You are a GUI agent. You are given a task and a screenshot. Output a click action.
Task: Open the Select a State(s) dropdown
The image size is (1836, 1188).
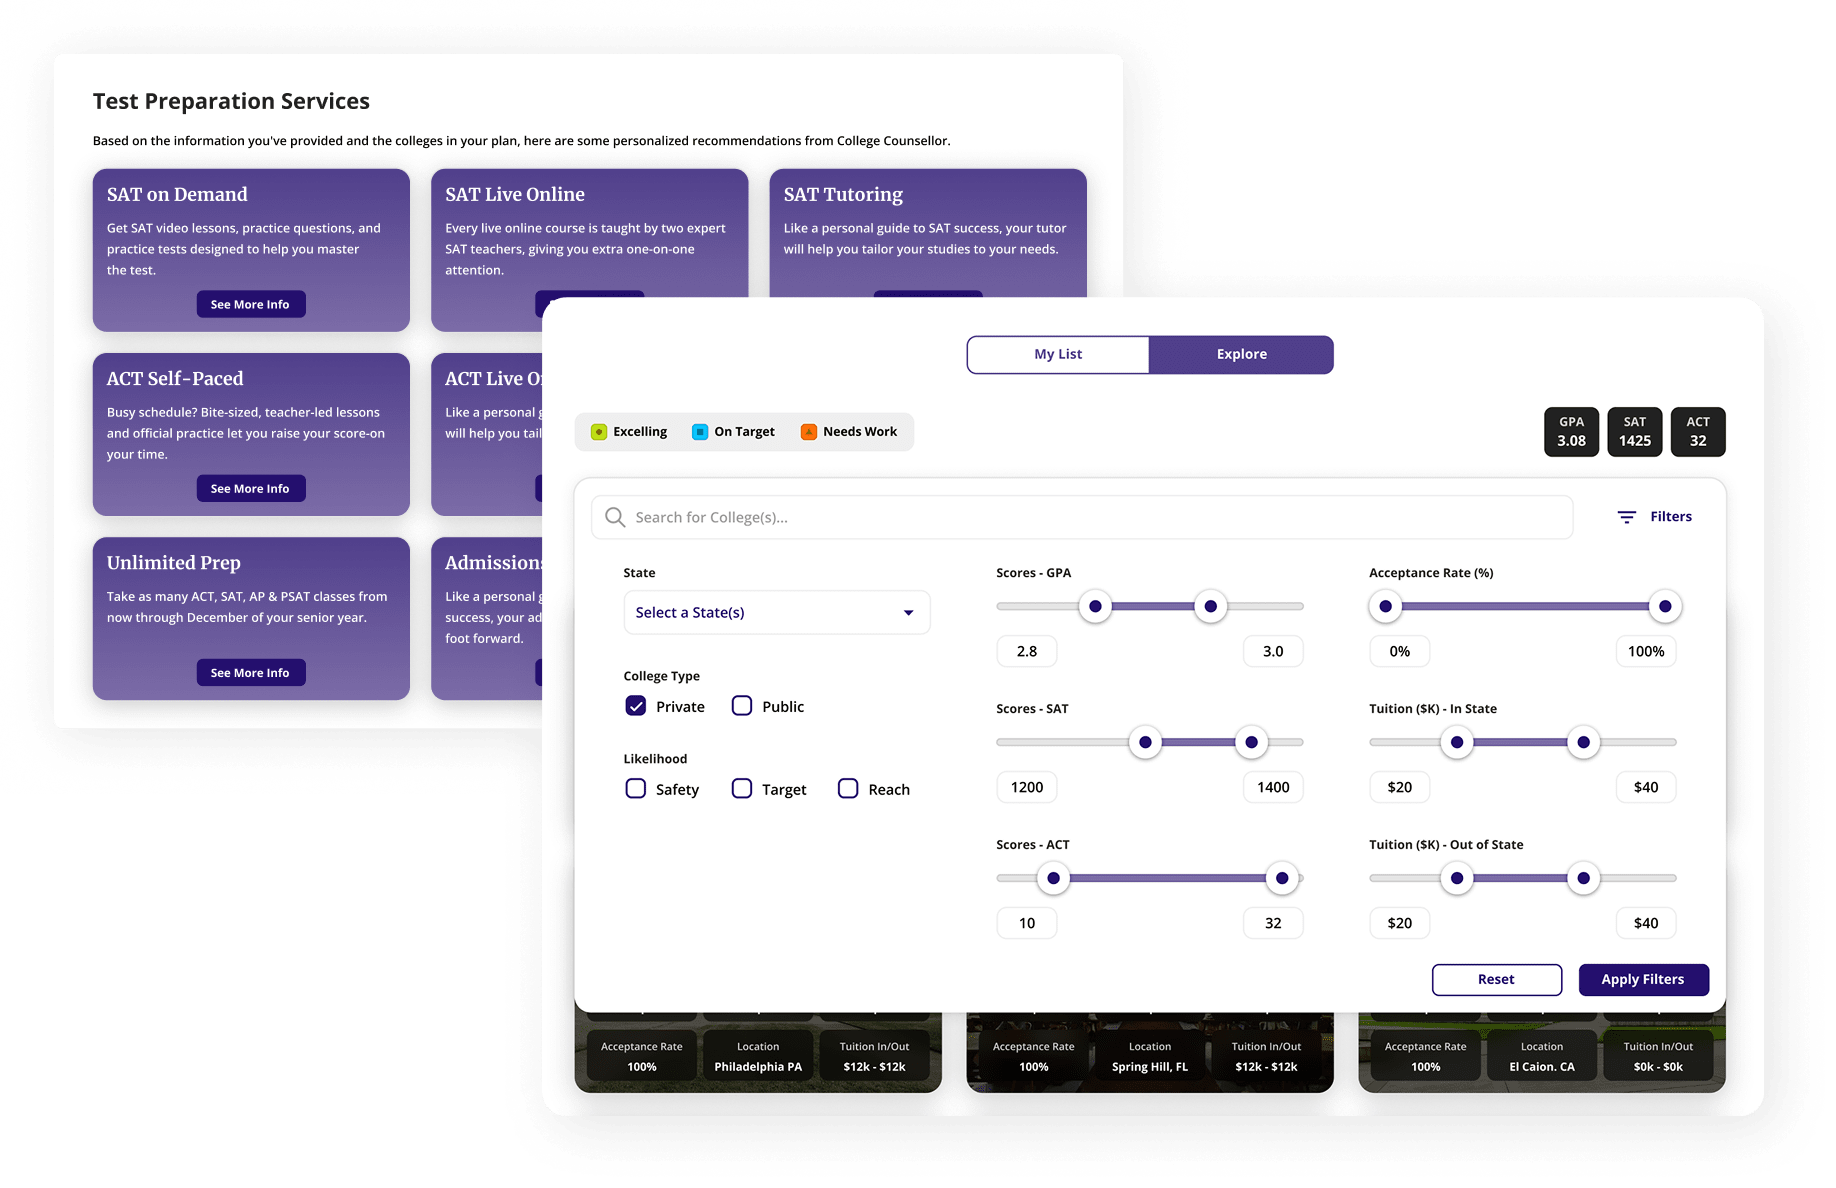(776, 612)
